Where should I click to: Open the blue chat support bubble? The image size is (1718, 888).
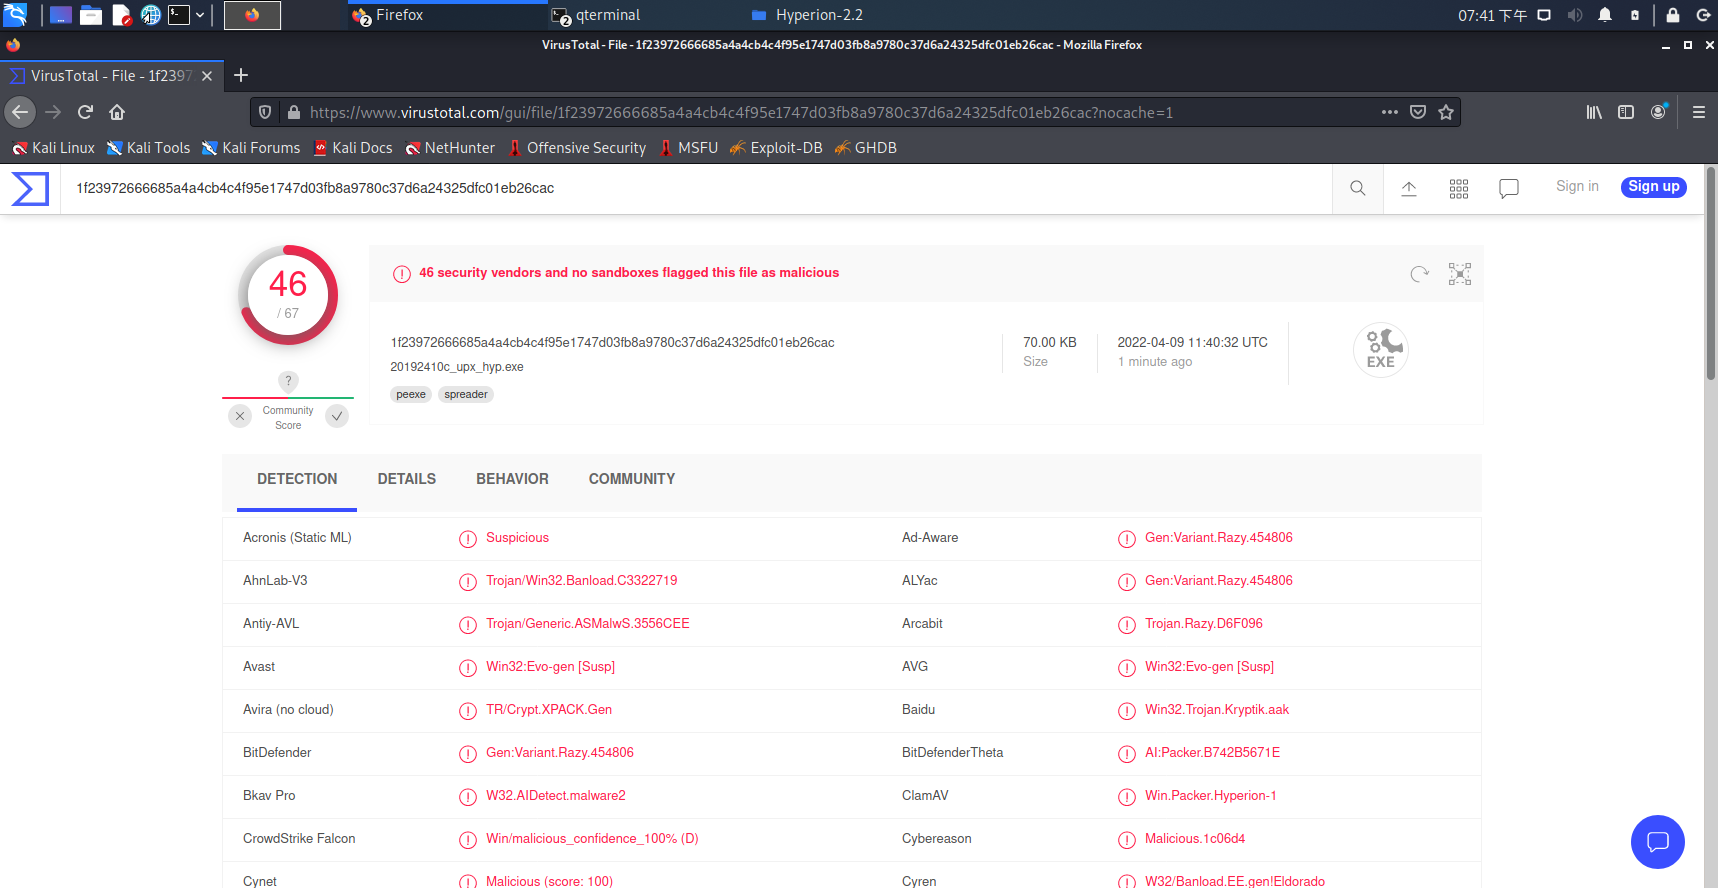tap(1657, 842)
